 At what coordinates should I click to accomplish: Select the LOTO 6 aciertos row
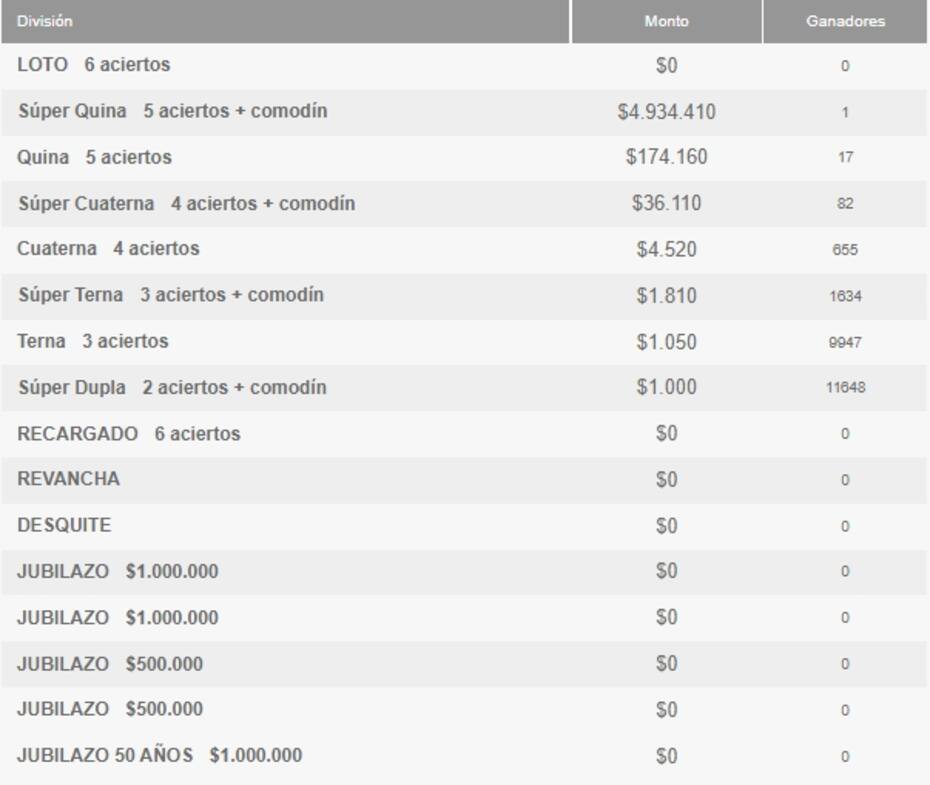point(464,65)
